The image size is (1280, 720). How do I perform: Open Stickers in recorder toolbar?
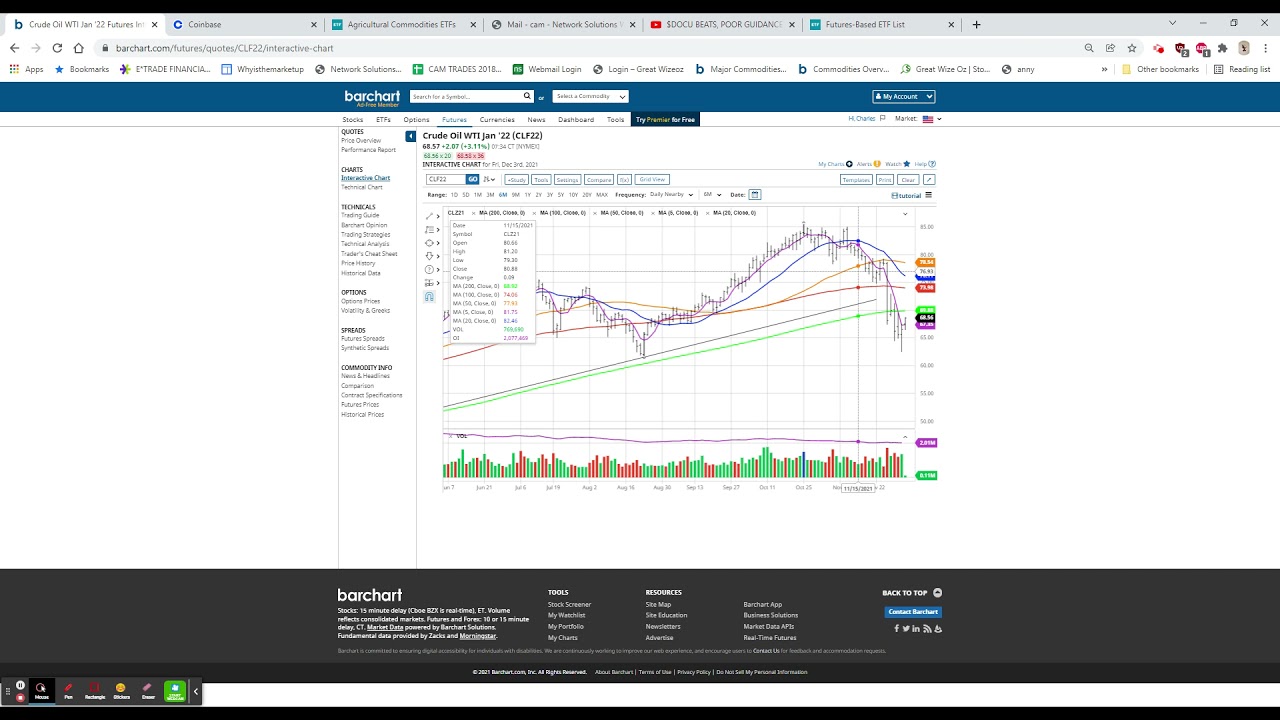(121, 690)
